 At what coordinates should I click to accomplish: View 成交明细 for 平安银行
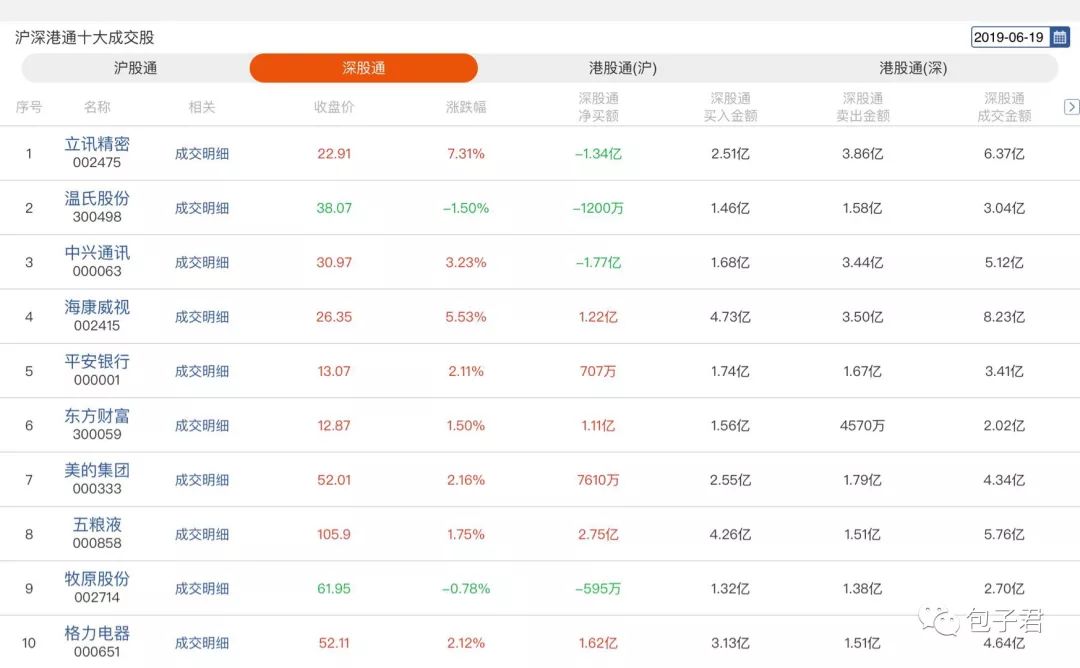pos(202,371)
